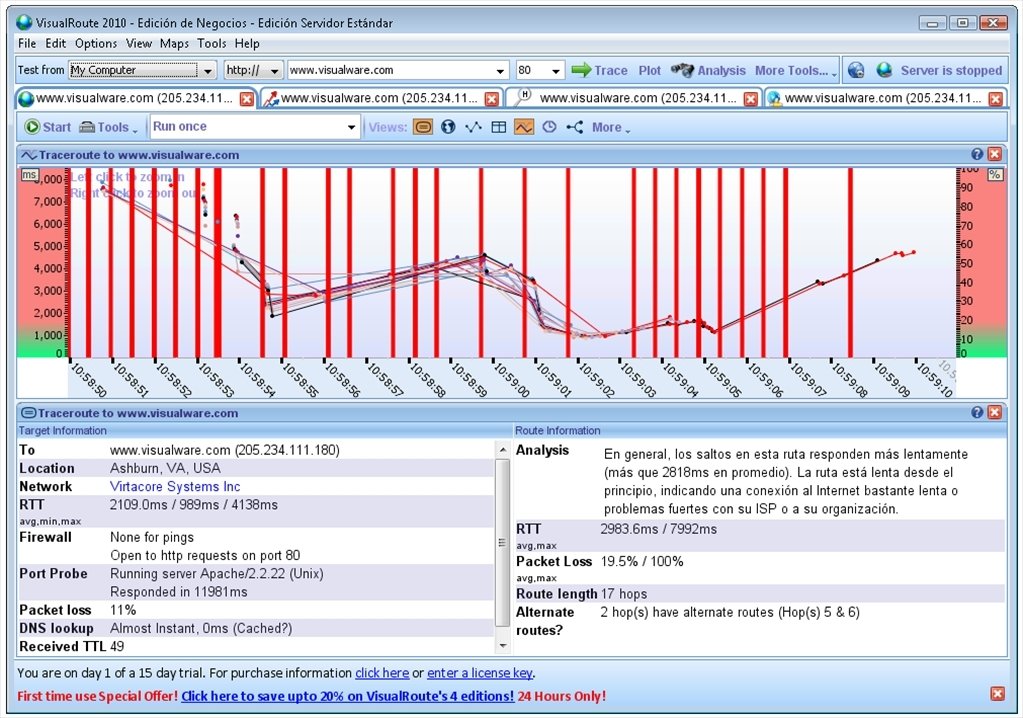1023x718 pixels.
Task: Open the enter a license key link
Action: [x=480, y=673]
